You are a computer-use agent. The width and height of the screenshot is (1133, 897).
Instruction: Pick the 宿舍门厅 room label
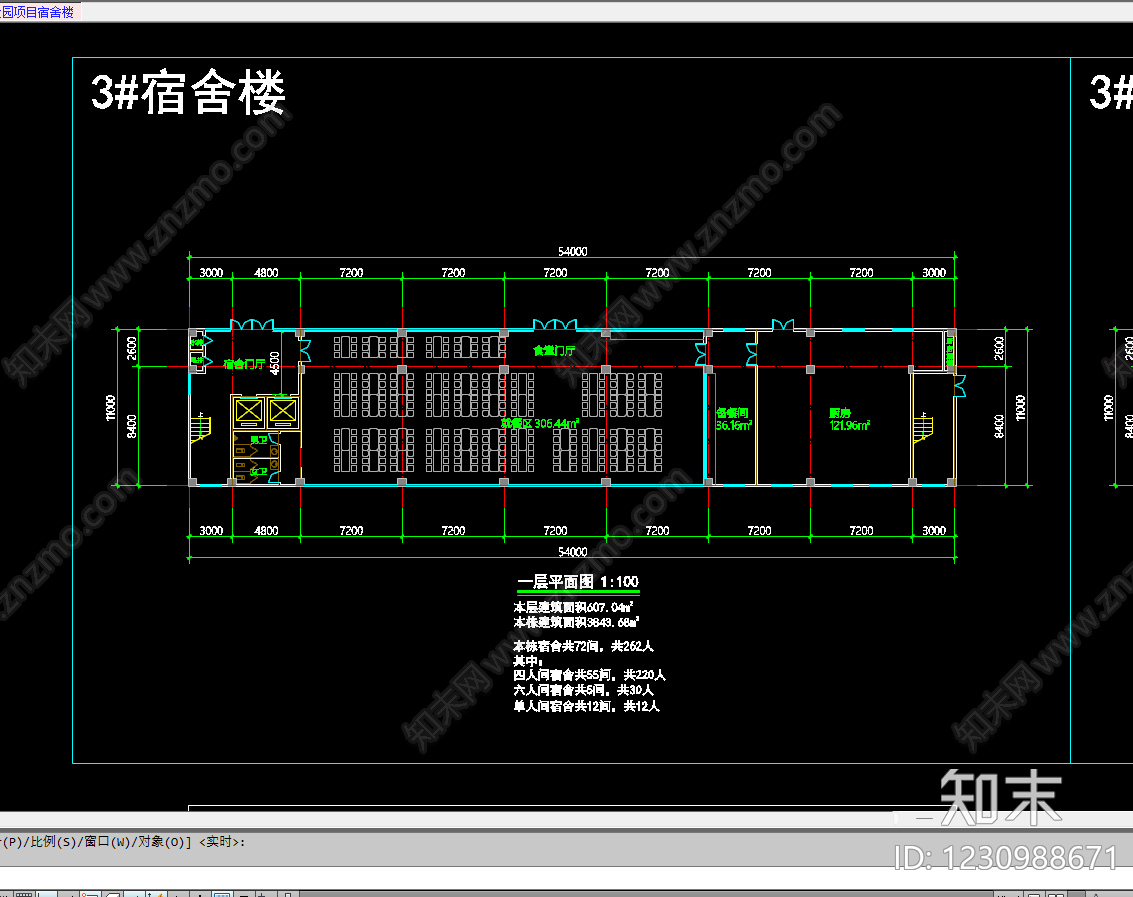pos(244,364)
